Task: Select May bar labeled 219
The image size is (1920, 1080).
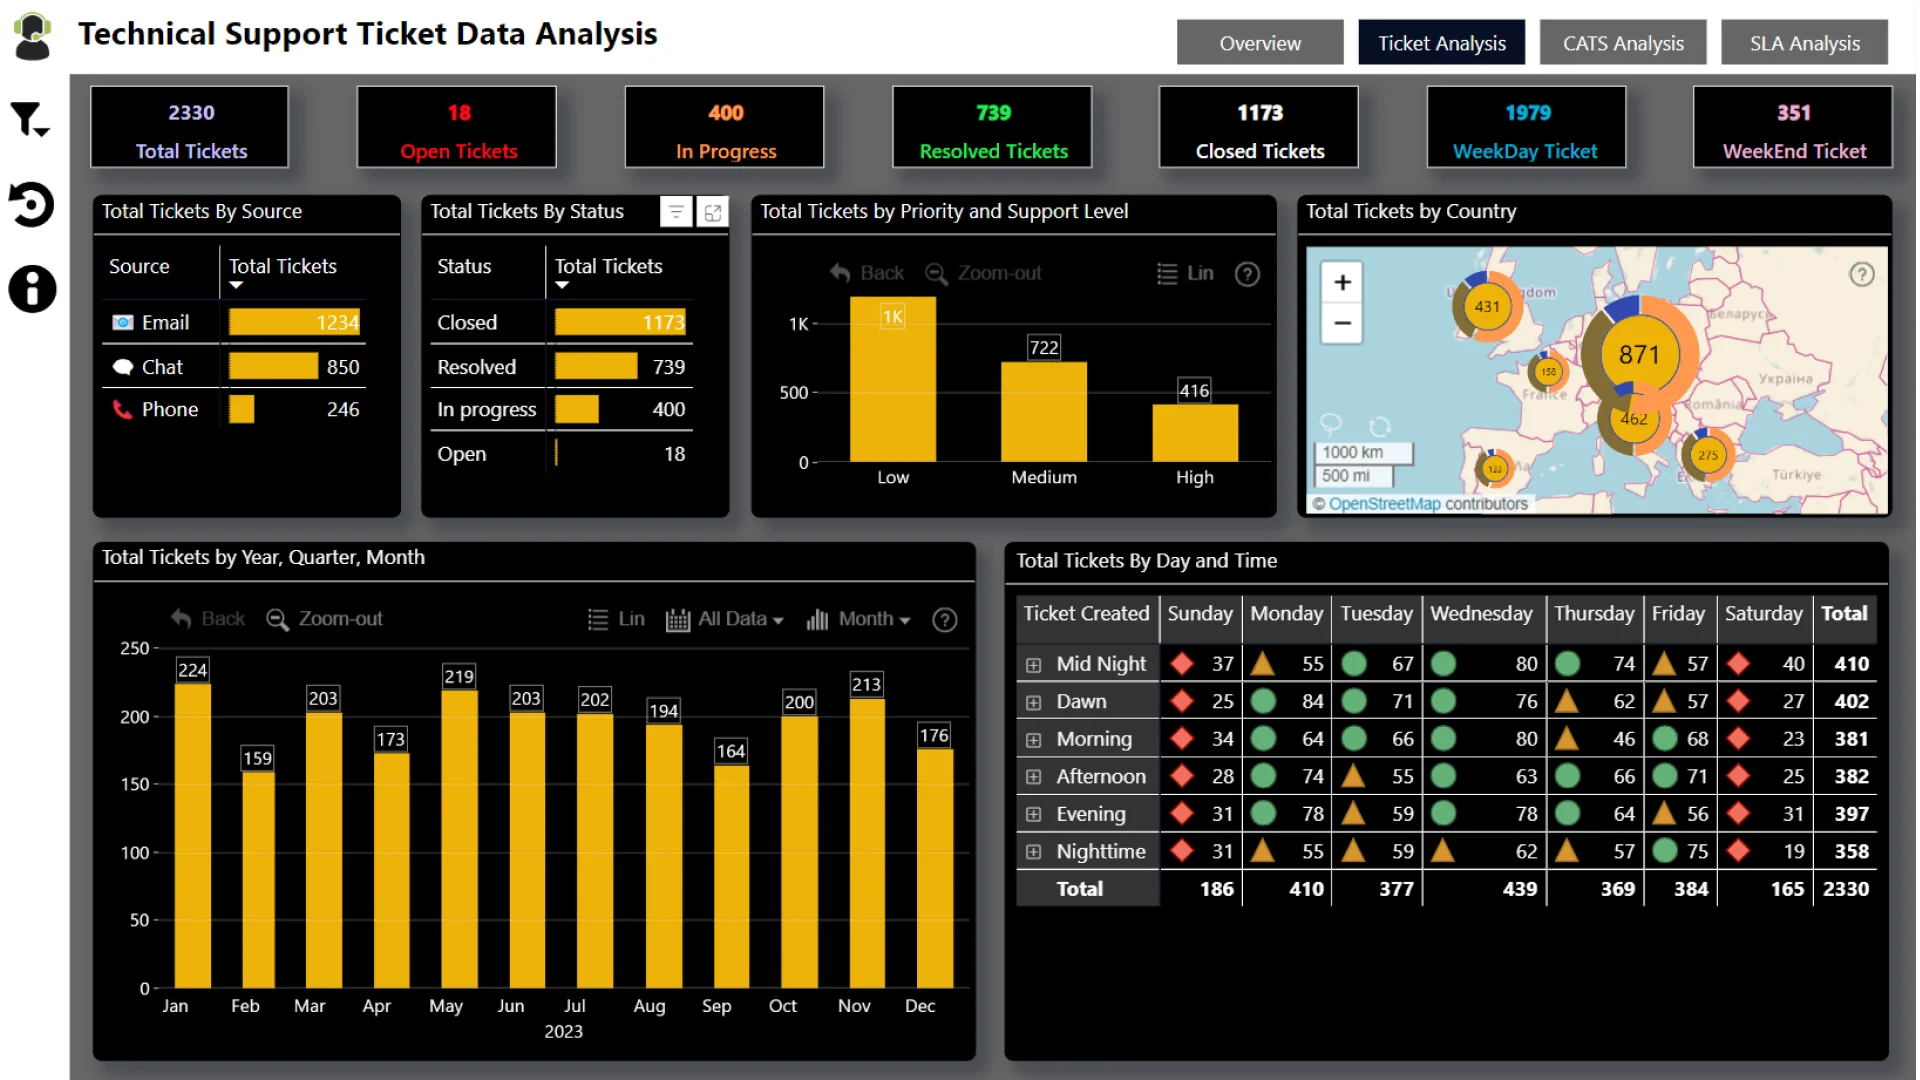Action: (x=459, y=839)
